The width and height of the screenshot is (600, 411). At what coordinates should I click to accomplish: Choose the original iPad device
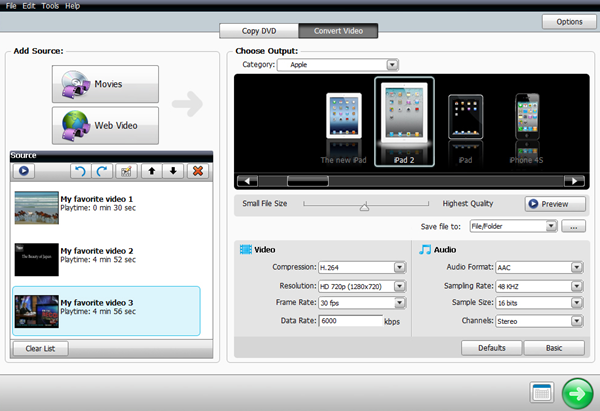(465, 129)
